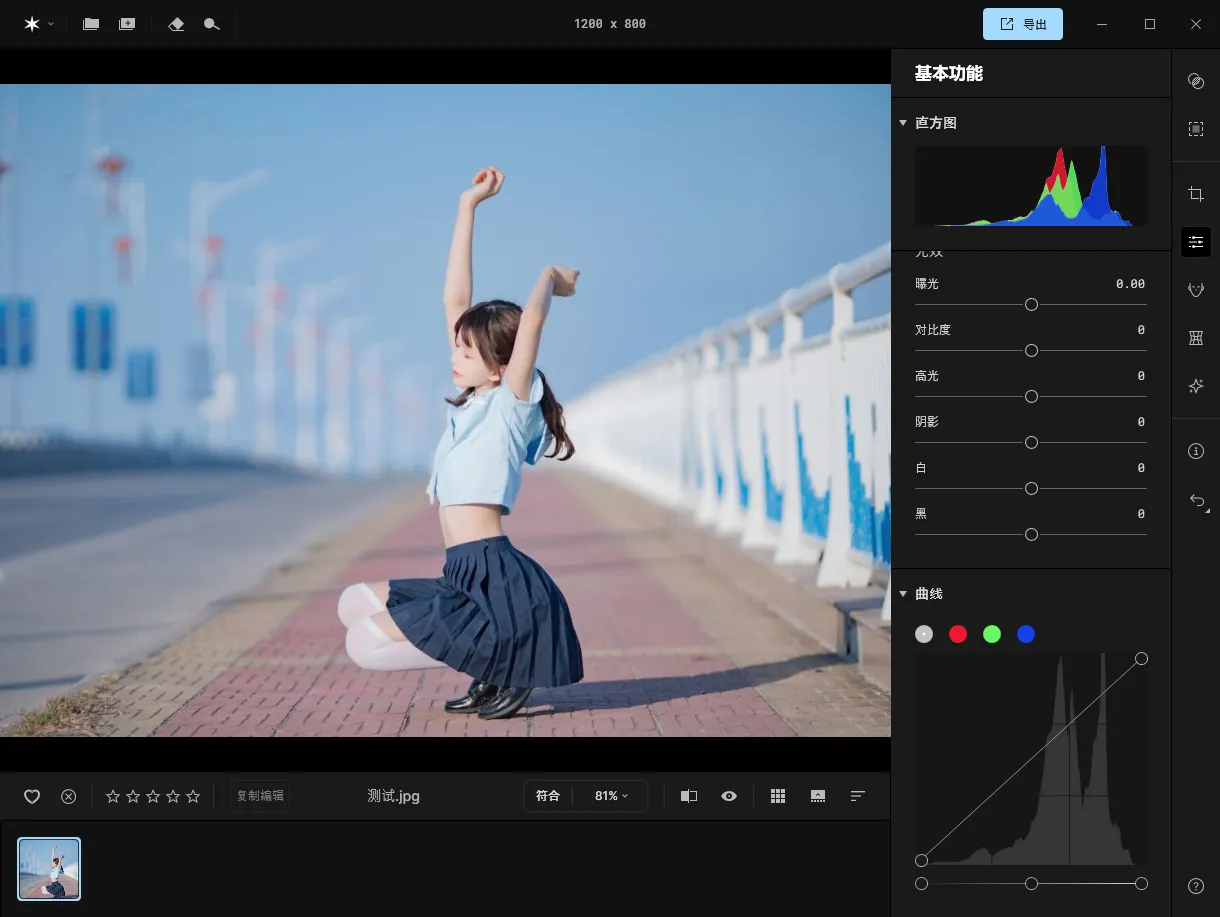
Task: Toggle before/after compare view
Action: [689, 796]
